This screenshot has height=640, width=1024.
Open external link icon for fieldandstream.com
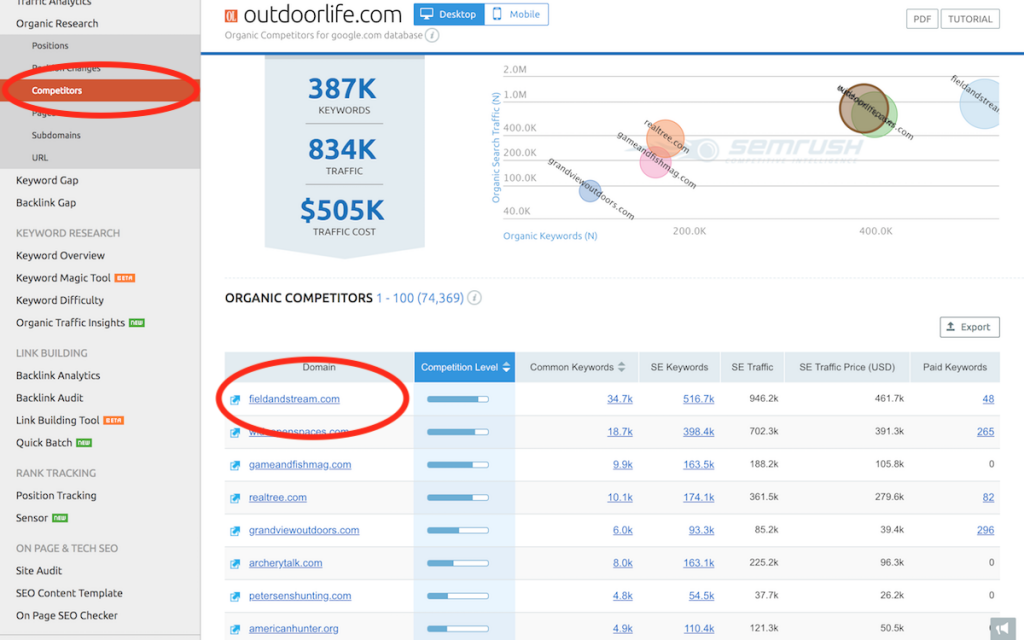(x=234, y=400)
